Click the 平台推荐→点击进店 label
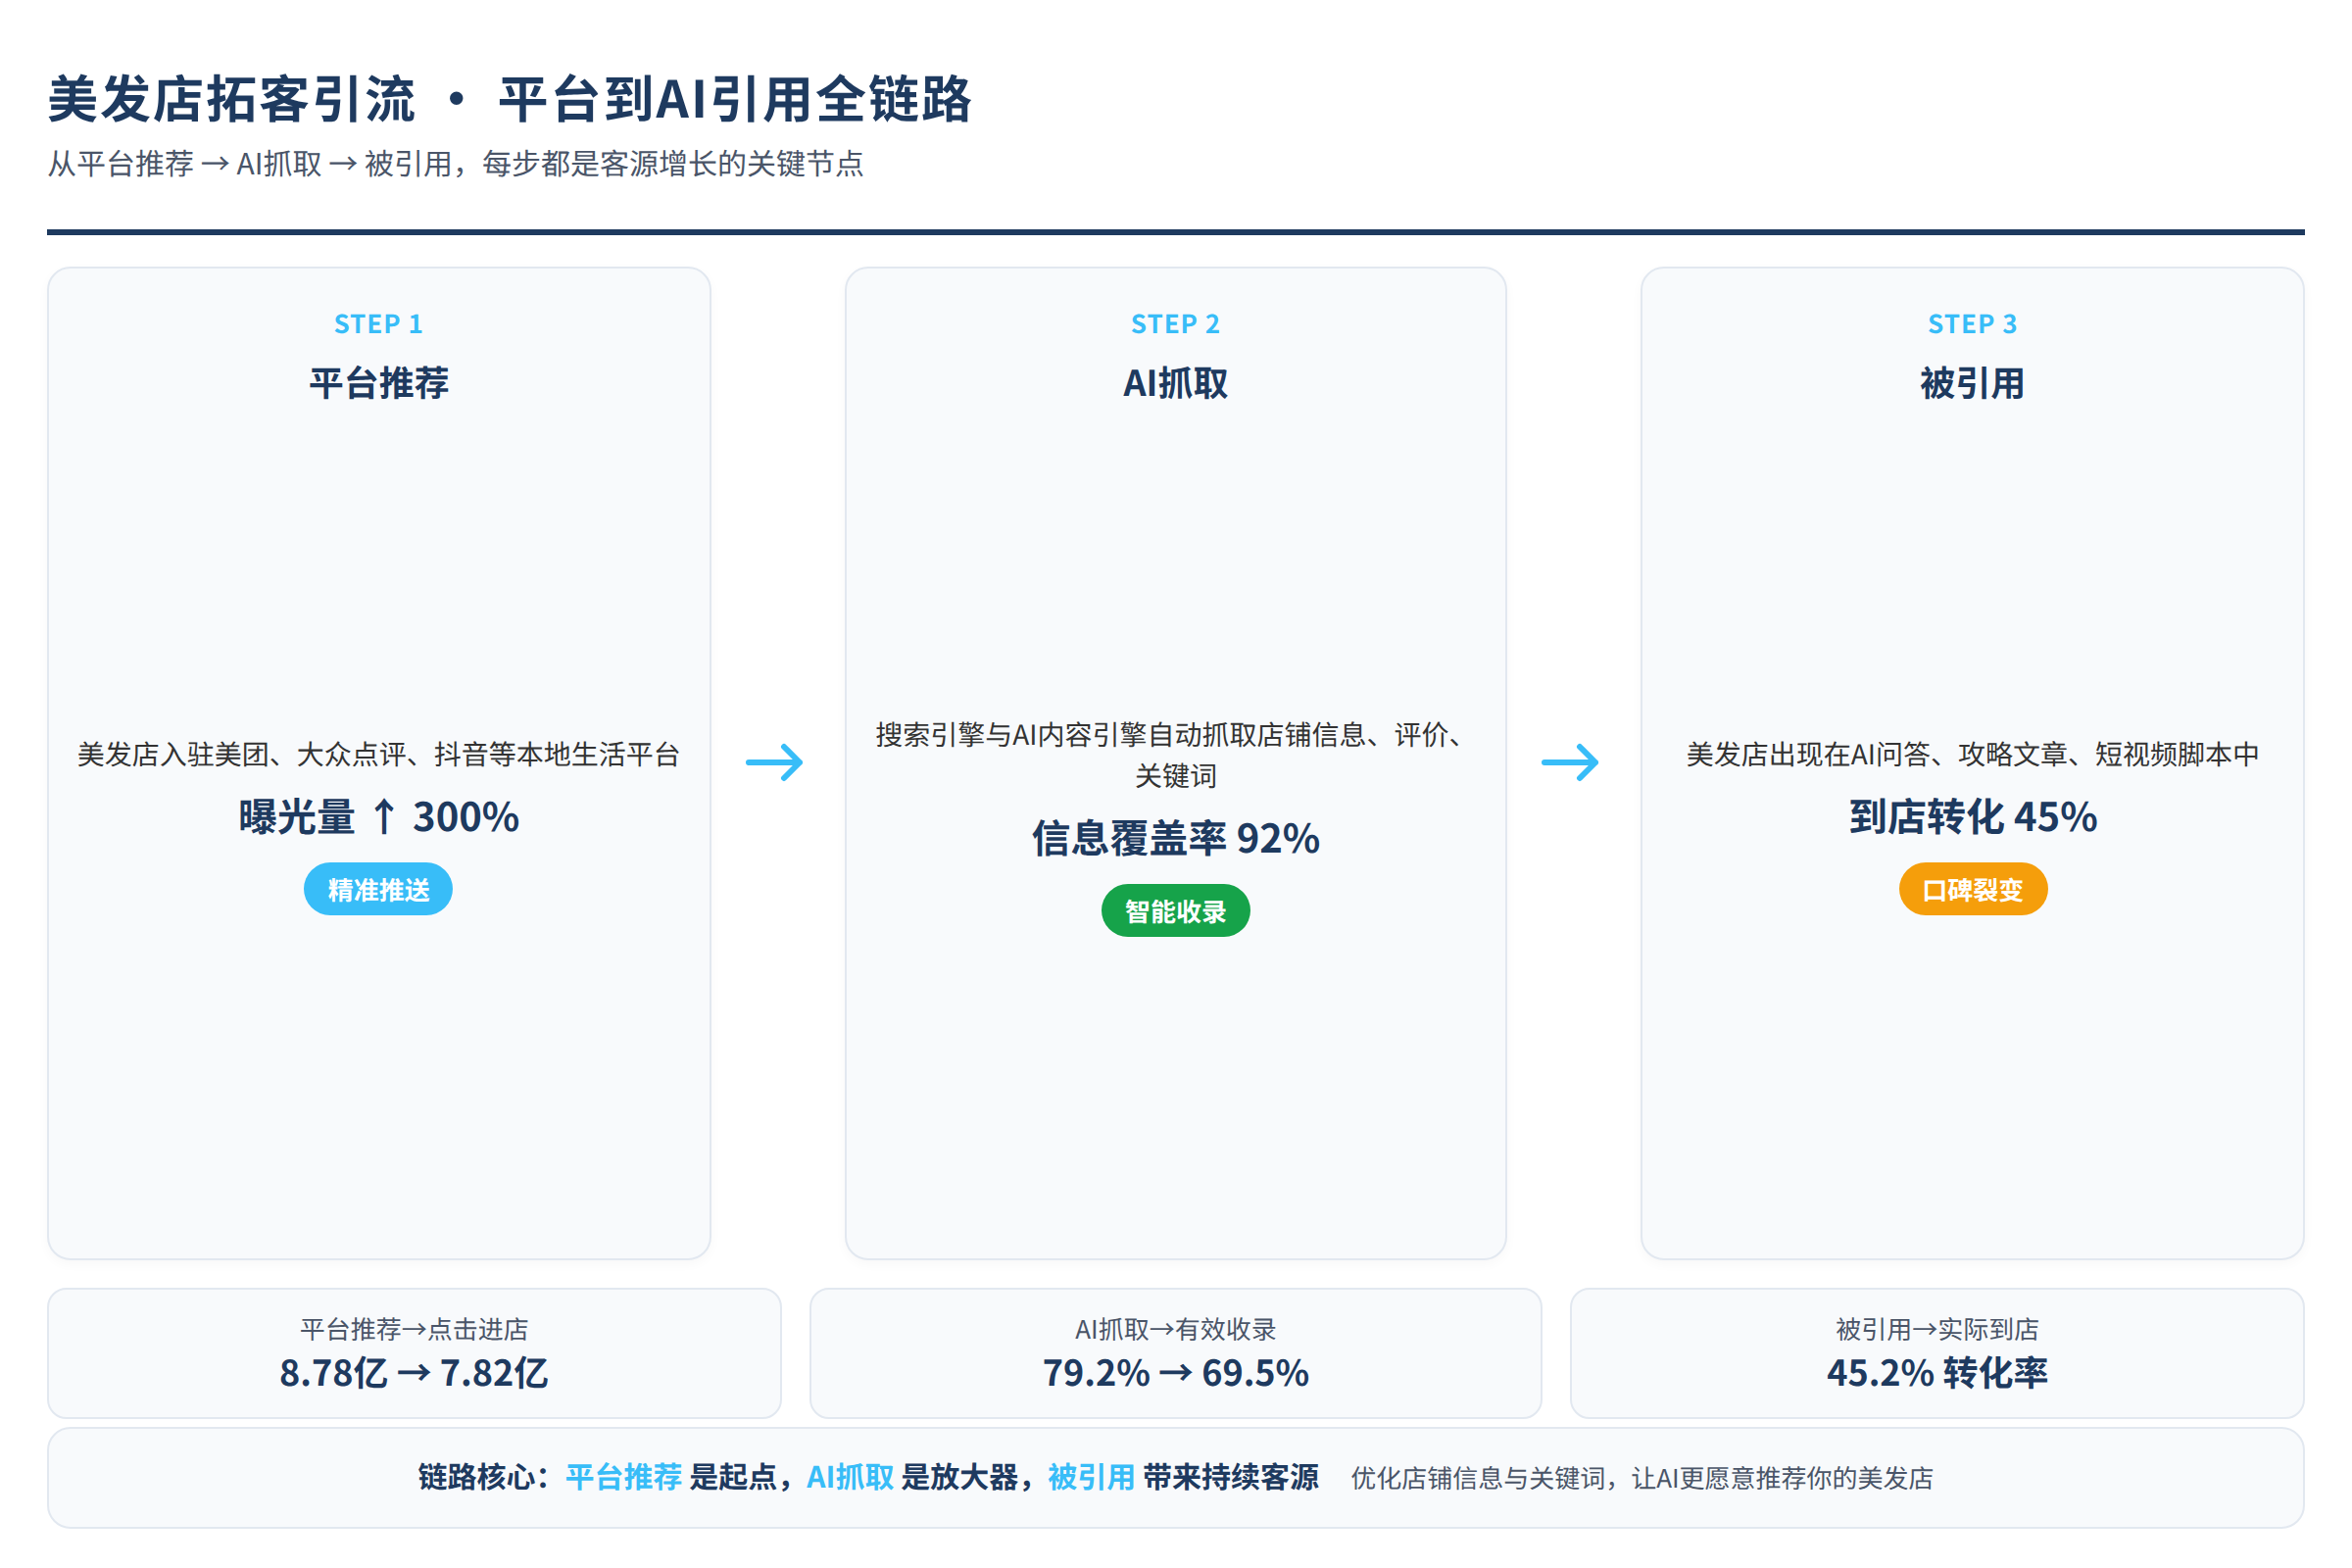Viewport: 2352px width, 1568px height. (x=414, y=1329)
